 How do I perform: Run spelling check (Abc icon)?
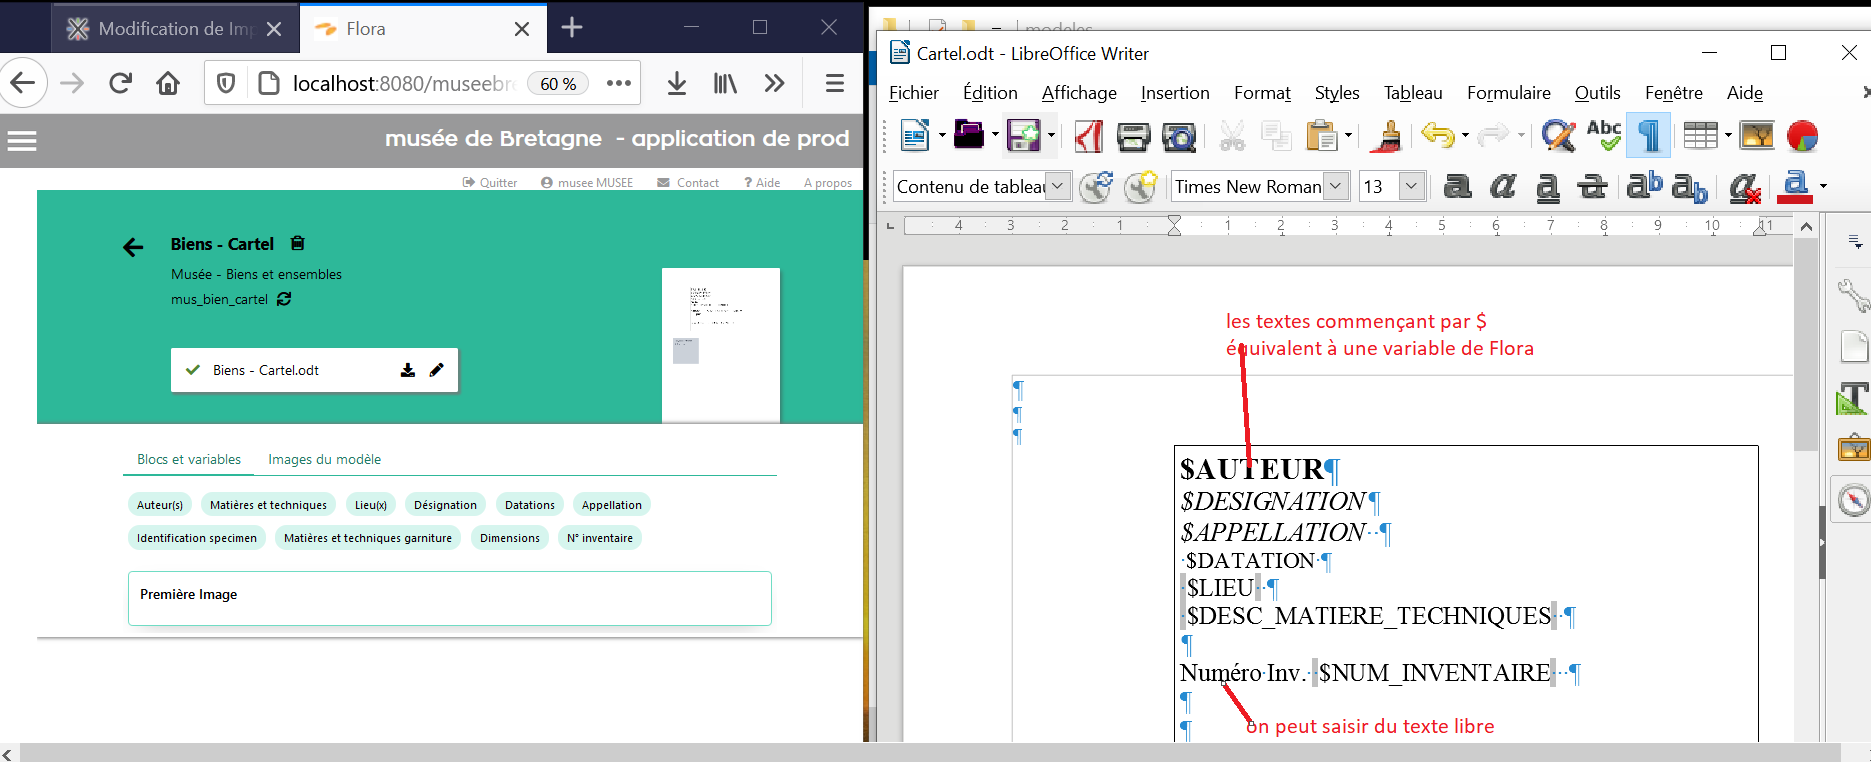pos(1604,135)
